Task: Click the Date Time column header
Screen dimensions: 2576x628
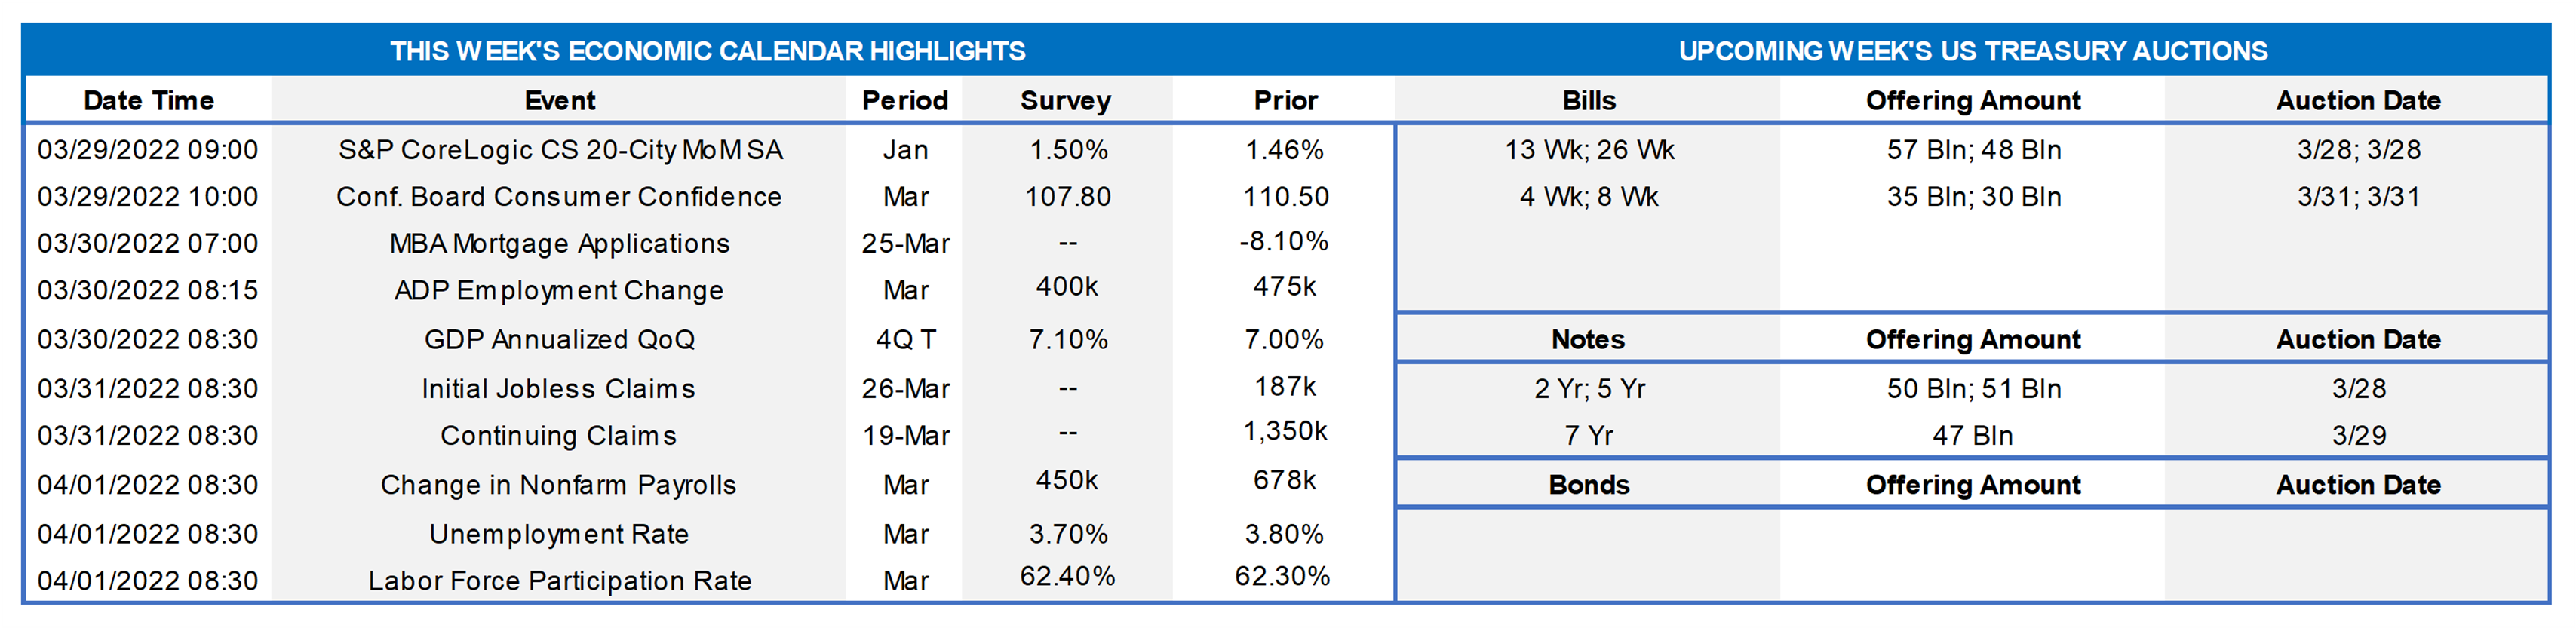Action: [148, 100]
